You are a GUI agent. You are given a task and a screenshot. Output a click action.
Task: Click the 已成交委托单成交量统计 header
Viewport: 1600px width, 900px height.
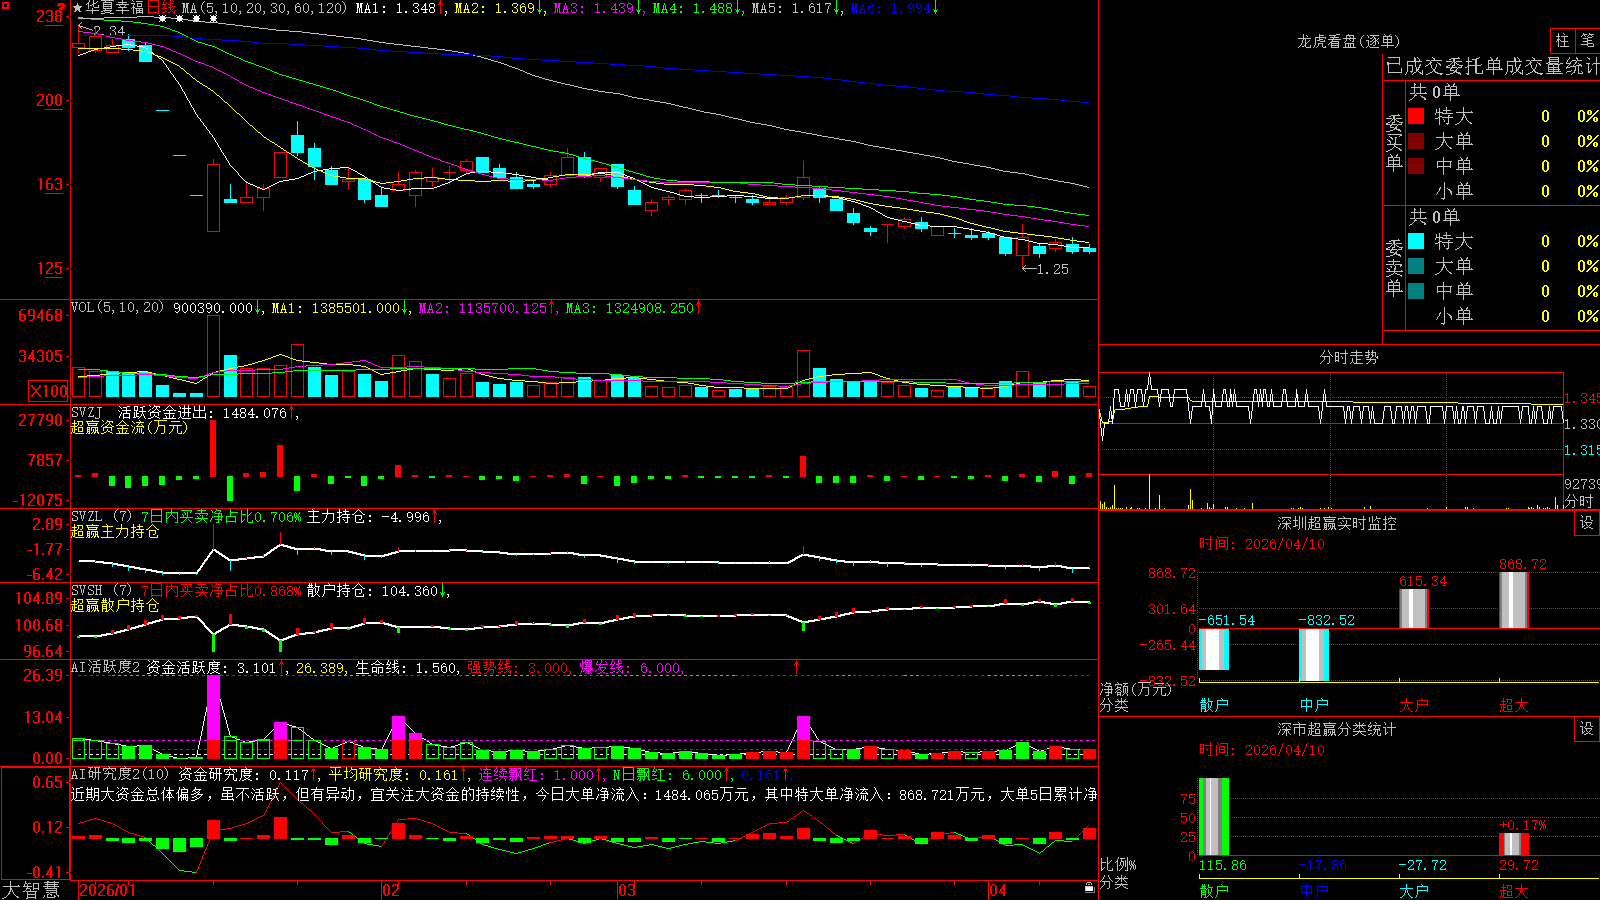(1492, 66)
